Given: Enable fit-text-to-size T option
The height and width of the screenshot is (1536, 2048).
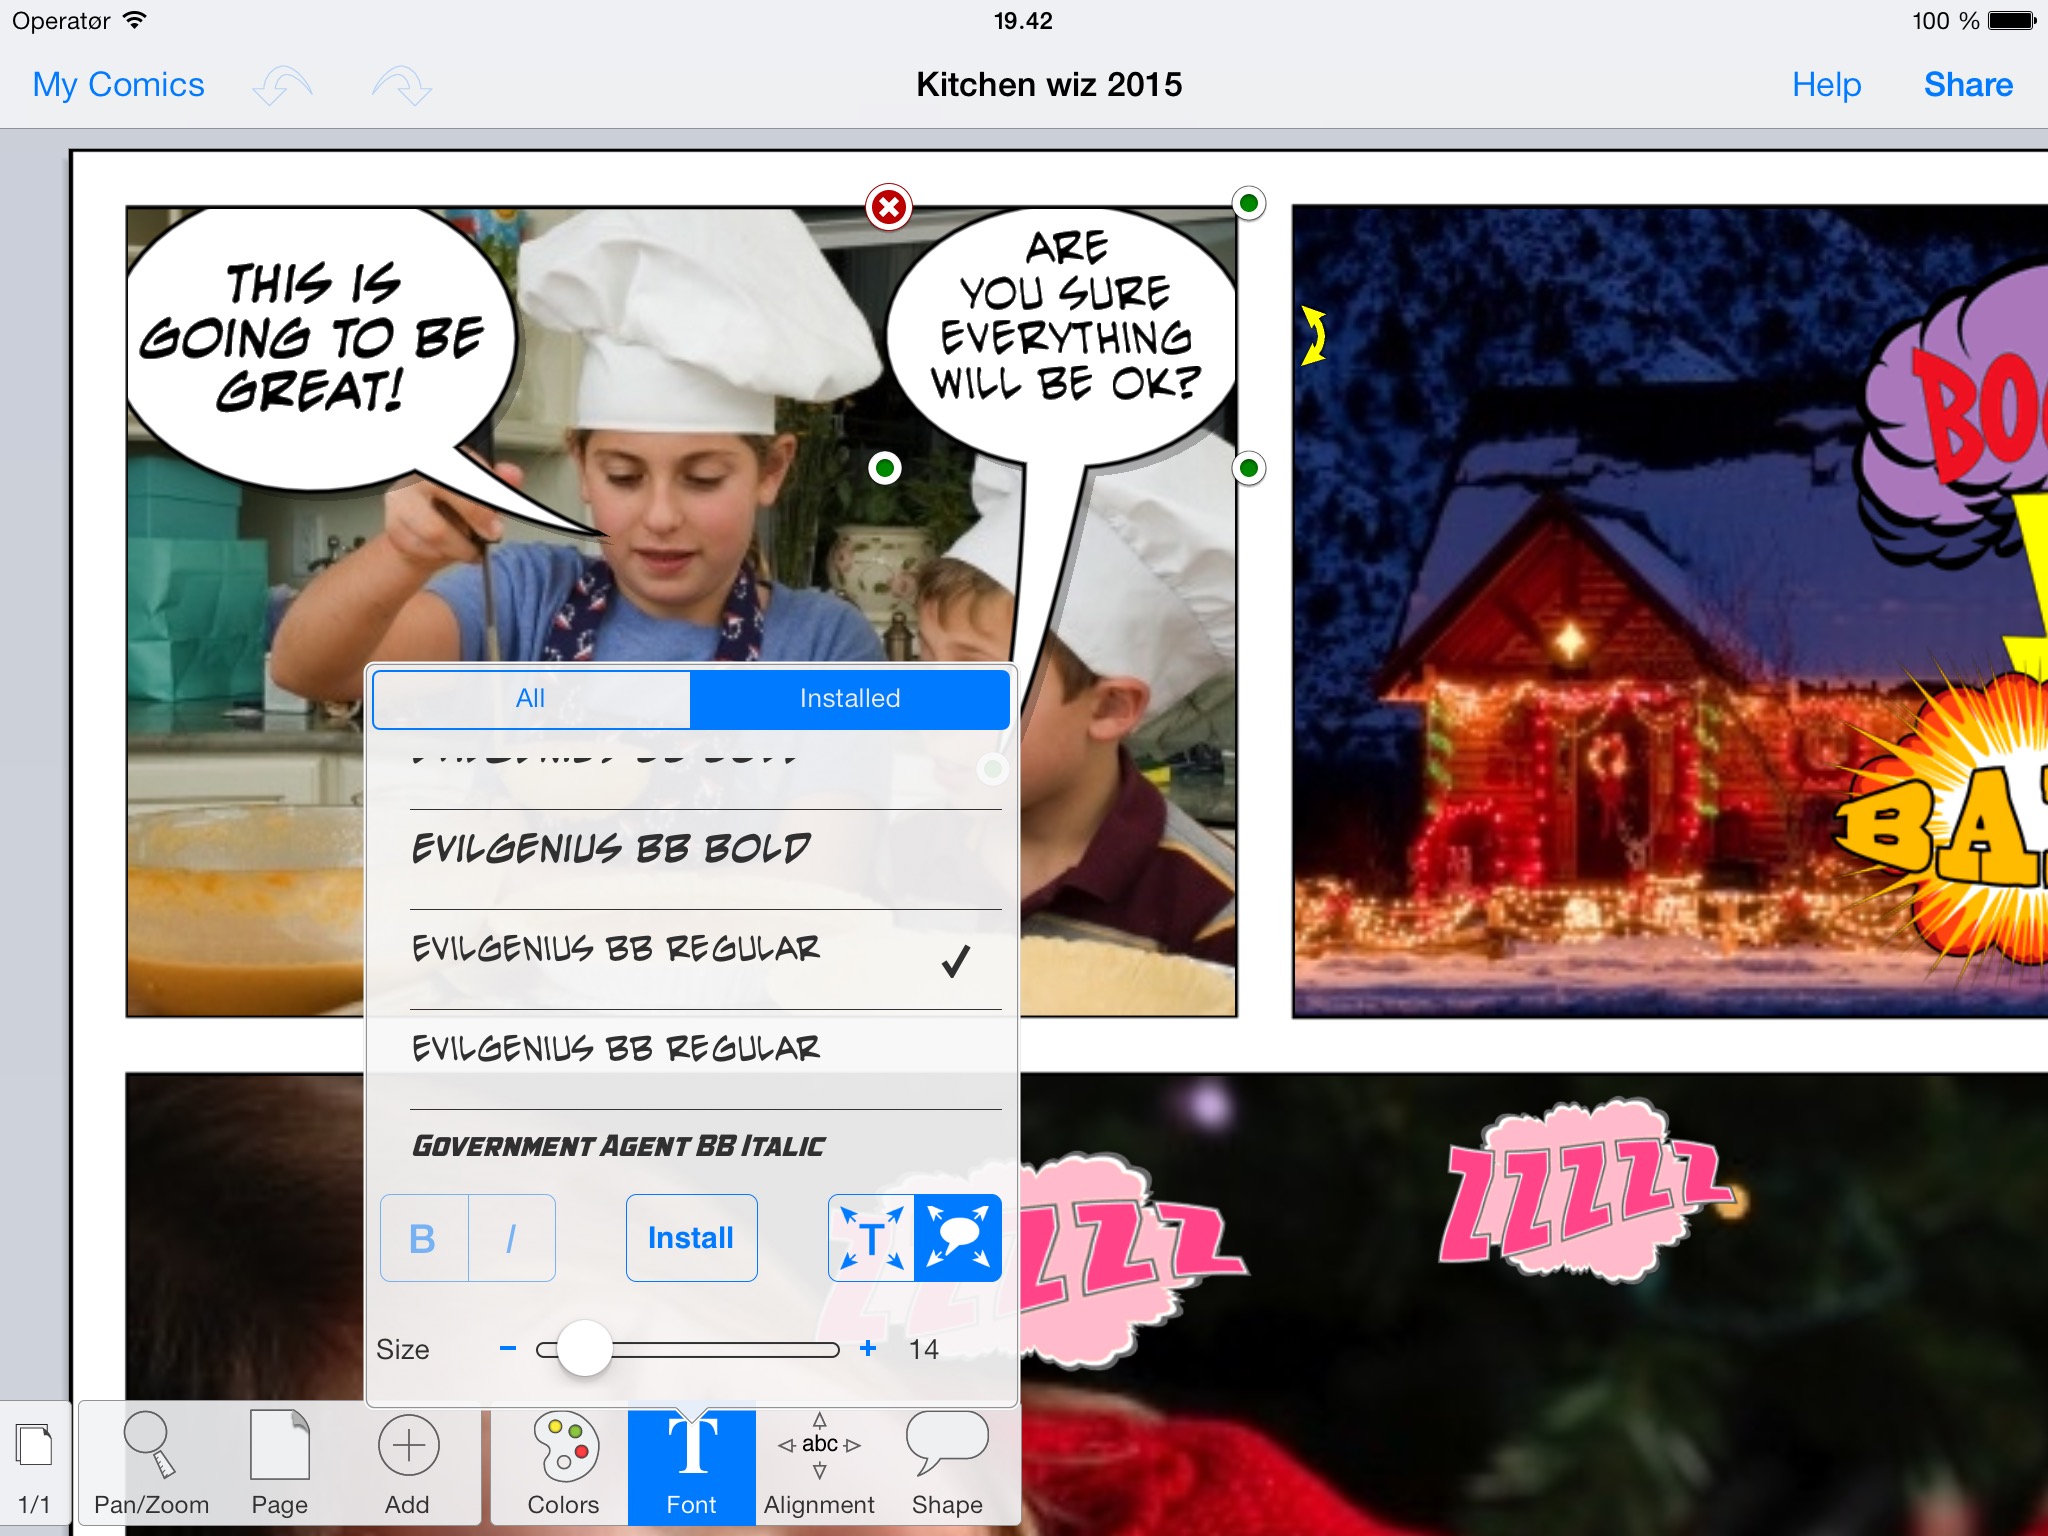Looking at the screenshot, I should [871, 1238].
